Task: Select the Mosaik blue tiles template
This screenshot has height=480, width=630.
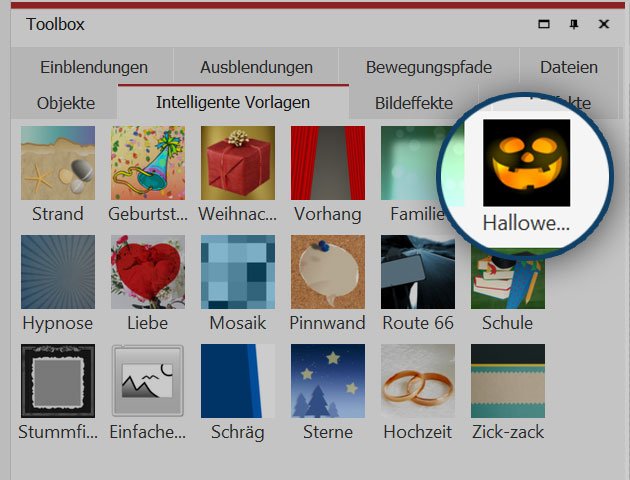Action: pyautogui.click(x=238, y=272)
